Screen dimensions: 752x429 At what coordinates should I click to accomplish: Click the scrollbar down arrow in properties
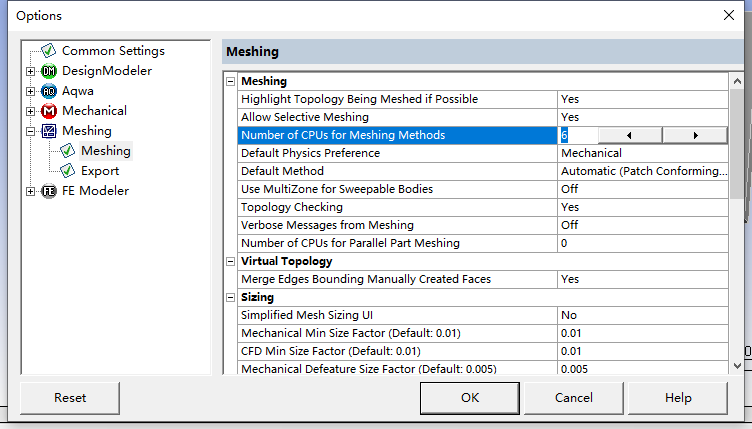pyautogui.click(x=738, y=366)
